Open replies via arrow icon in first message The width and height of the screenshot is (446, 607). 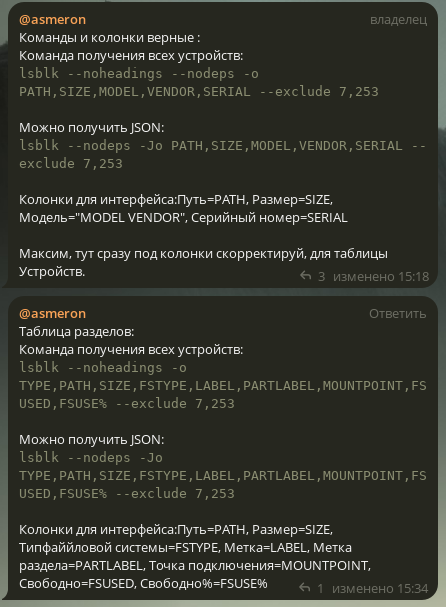[305, 276]
